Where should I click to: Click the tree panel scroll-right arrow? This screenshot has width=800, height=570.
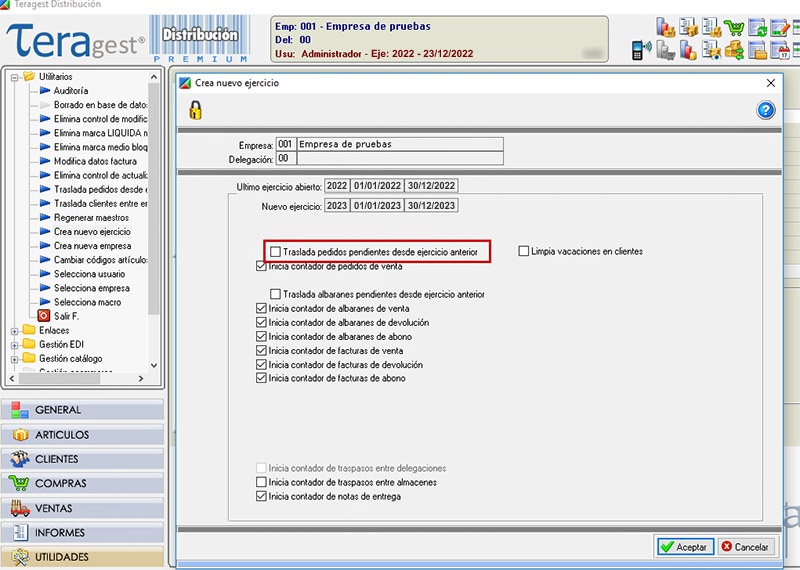141,379
